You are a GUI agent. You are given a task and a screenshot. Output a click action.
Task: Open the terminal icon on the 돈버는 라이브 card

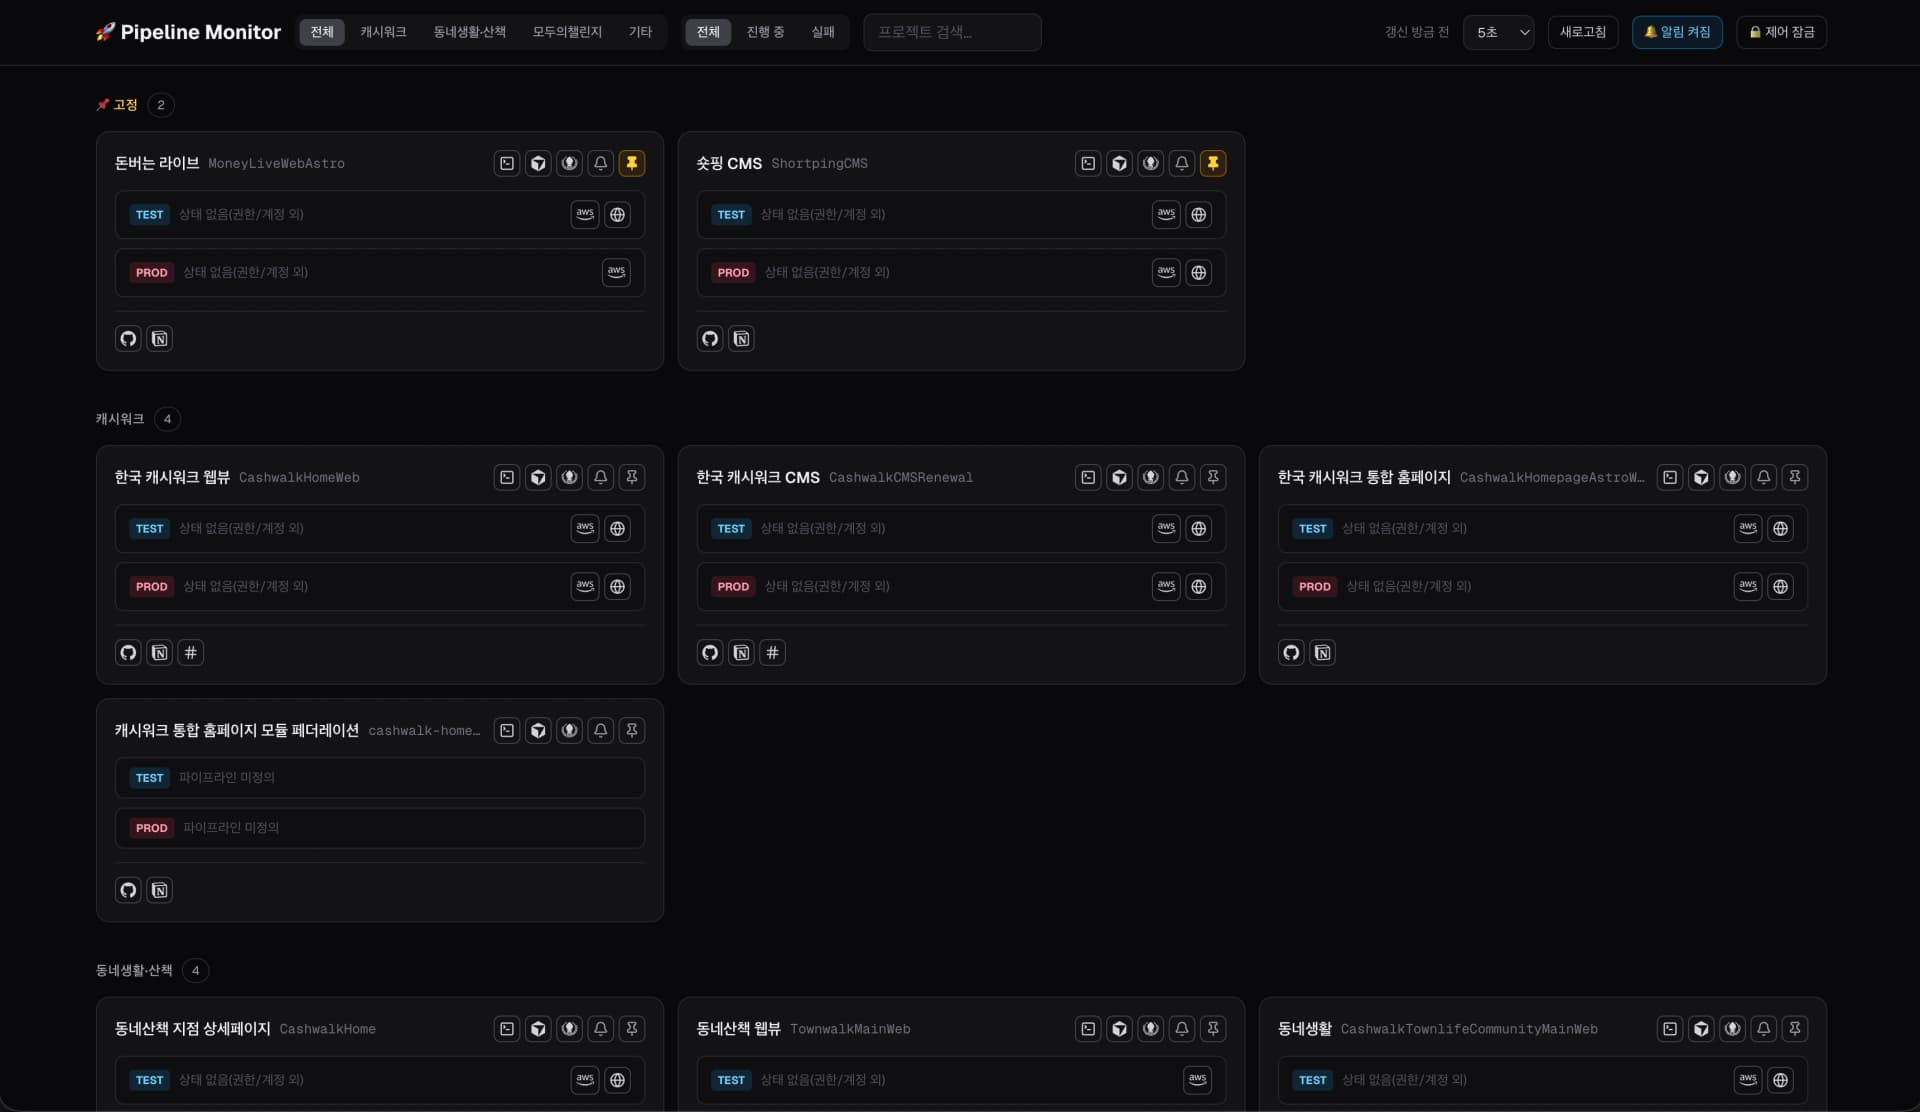pos(507,163)
